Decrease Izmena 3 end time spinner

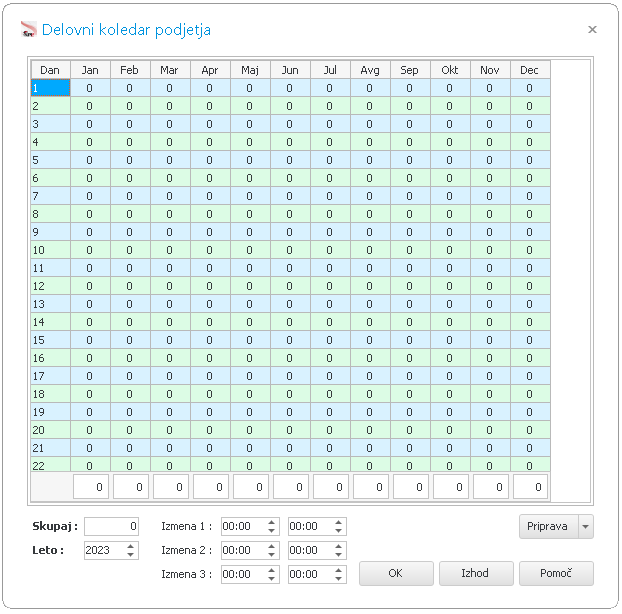click(338, 579)
